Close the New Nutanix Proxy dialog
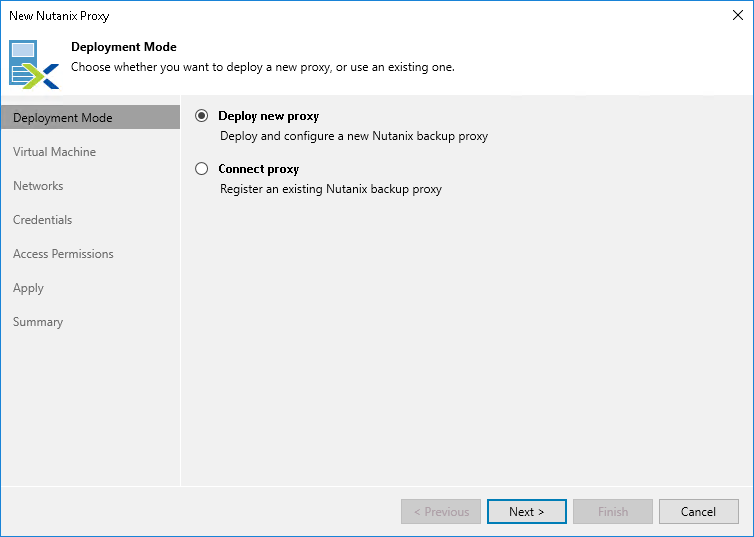Image resolution: width=754 pixels, height=537 pixels. point(738,15)
